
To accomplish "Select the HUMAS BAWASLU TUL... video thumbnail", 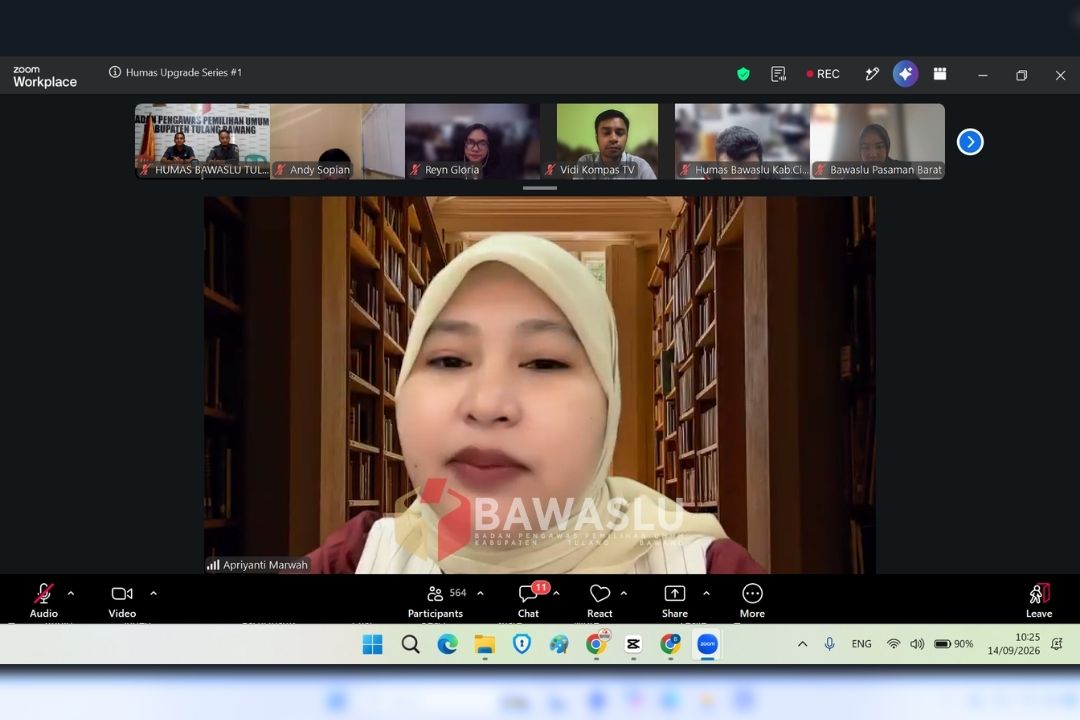I will (202, 141).
